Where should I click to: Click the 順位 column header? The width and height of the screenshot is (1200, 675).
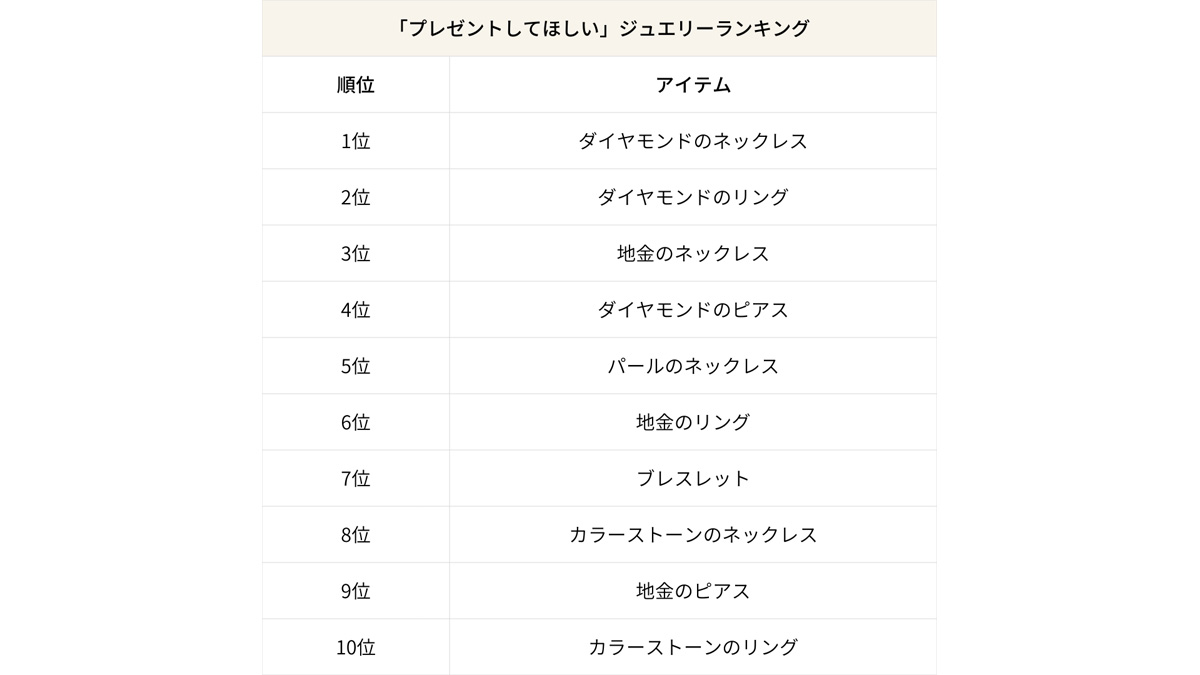point(356,85)
